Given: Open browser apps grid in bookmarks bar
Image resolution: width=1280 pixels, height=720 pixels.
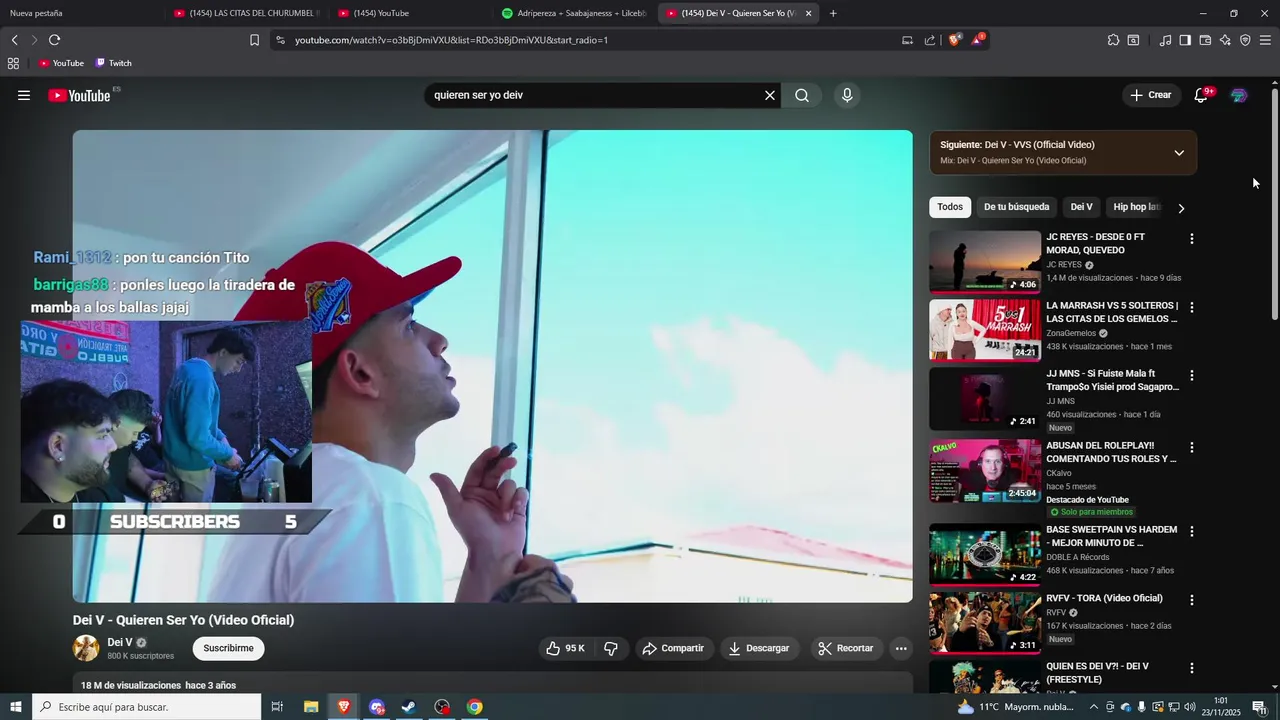Looking at the screenshot, I should (x=13, y=63).
